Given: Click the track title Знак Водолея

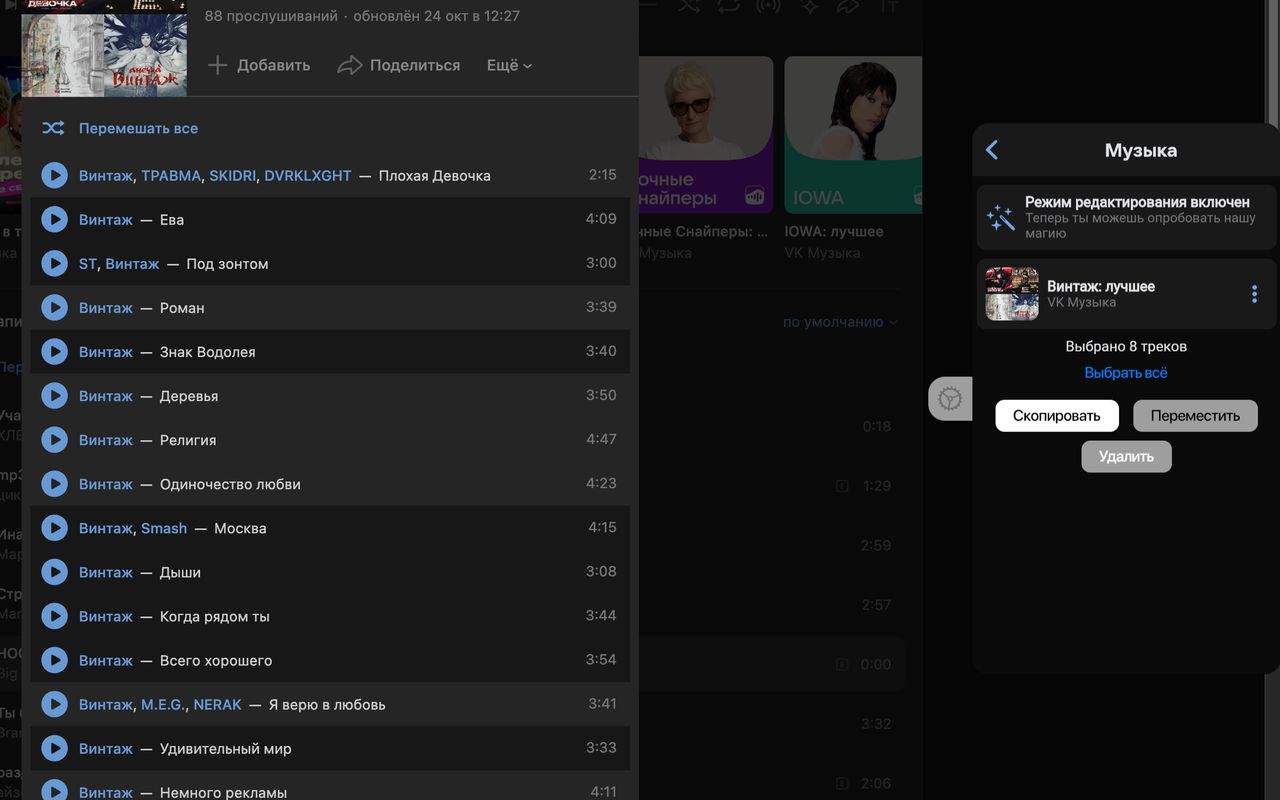Looking at the screenshot, I should pyautogui.click(x=208, y=352).
